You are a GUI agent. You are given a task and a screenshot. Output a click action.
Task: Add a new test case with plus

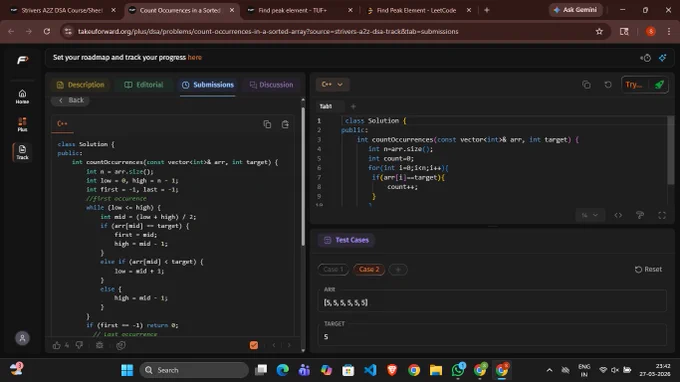398,269
